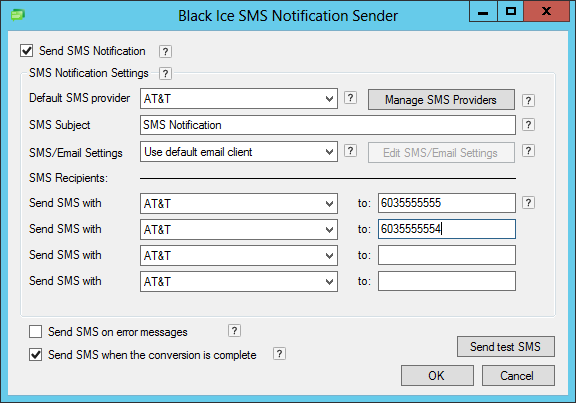Open SMS/Email Settings dropdown list

click(239, 152)
